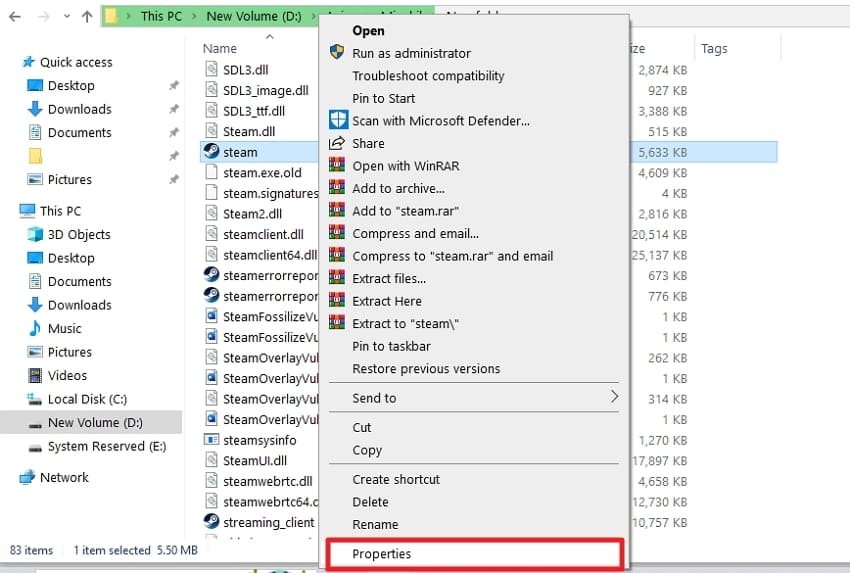Choose Troubleshoot compatibility

pos(428,76)
